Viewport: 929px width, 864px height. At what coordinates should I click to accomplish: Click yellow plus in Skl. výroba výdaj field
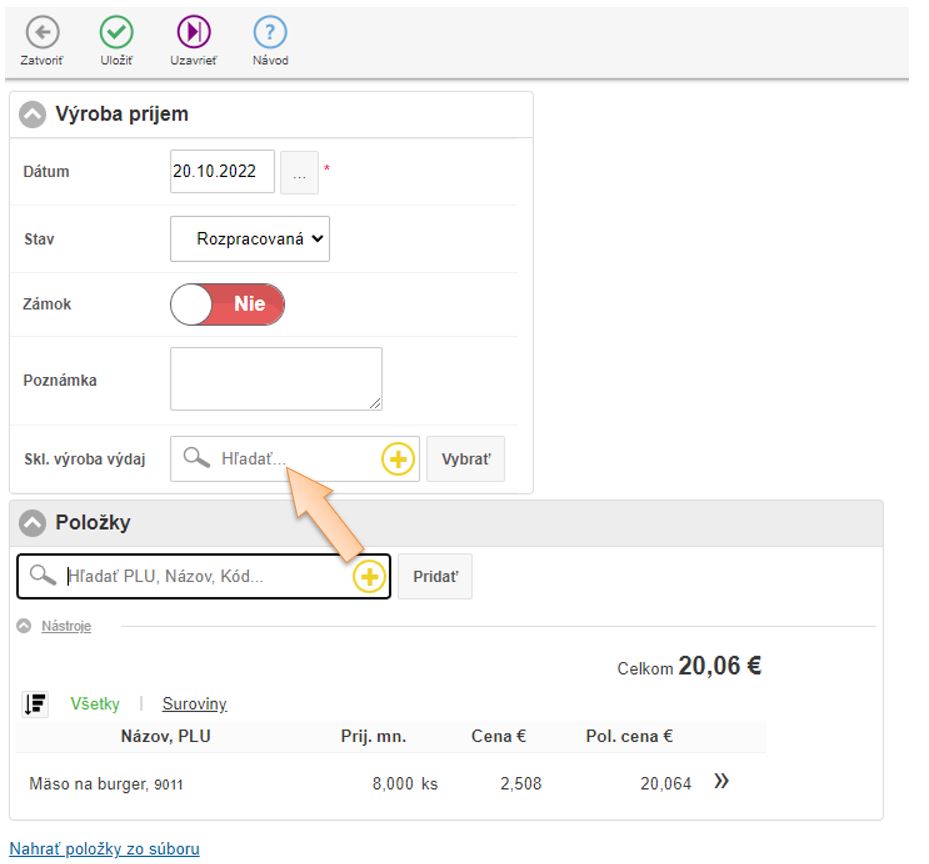click(x=398, y=459)
